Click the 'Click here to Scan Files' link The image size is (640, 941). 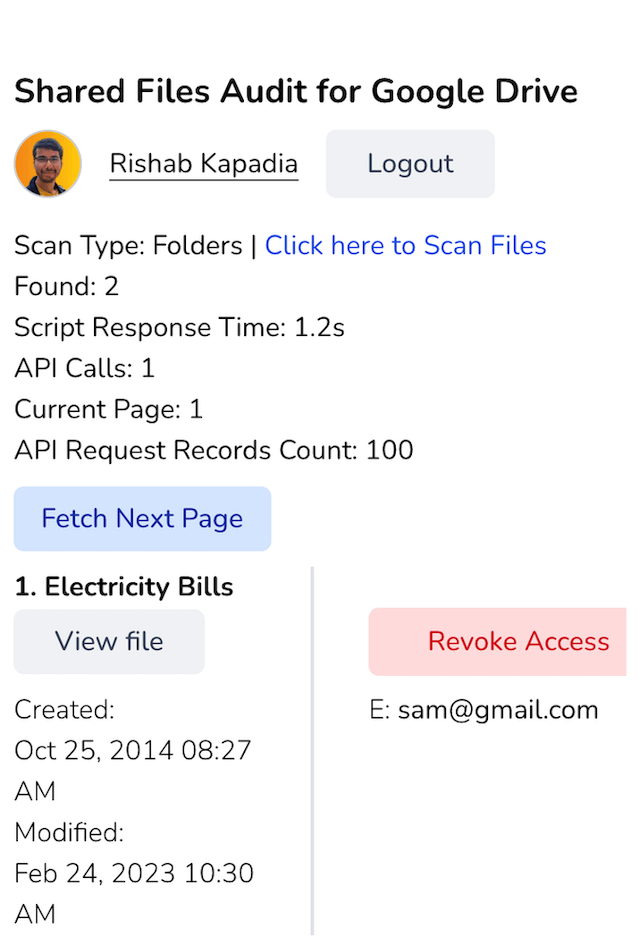(405, 246)
